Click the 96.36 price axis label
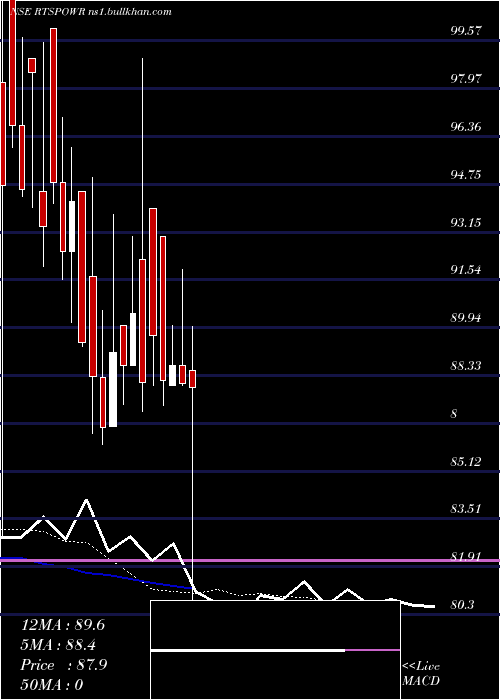The image size is (500, 700). (467, 126)
